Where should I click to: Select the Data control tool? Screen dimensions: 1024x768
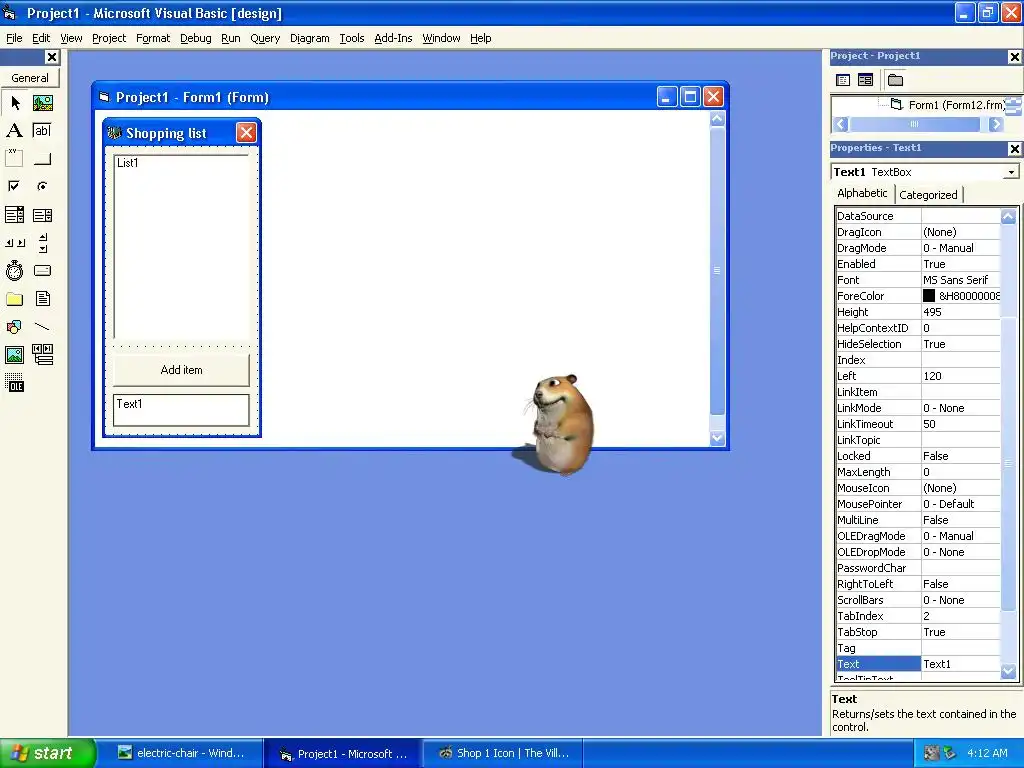click(x=42, y=355)
